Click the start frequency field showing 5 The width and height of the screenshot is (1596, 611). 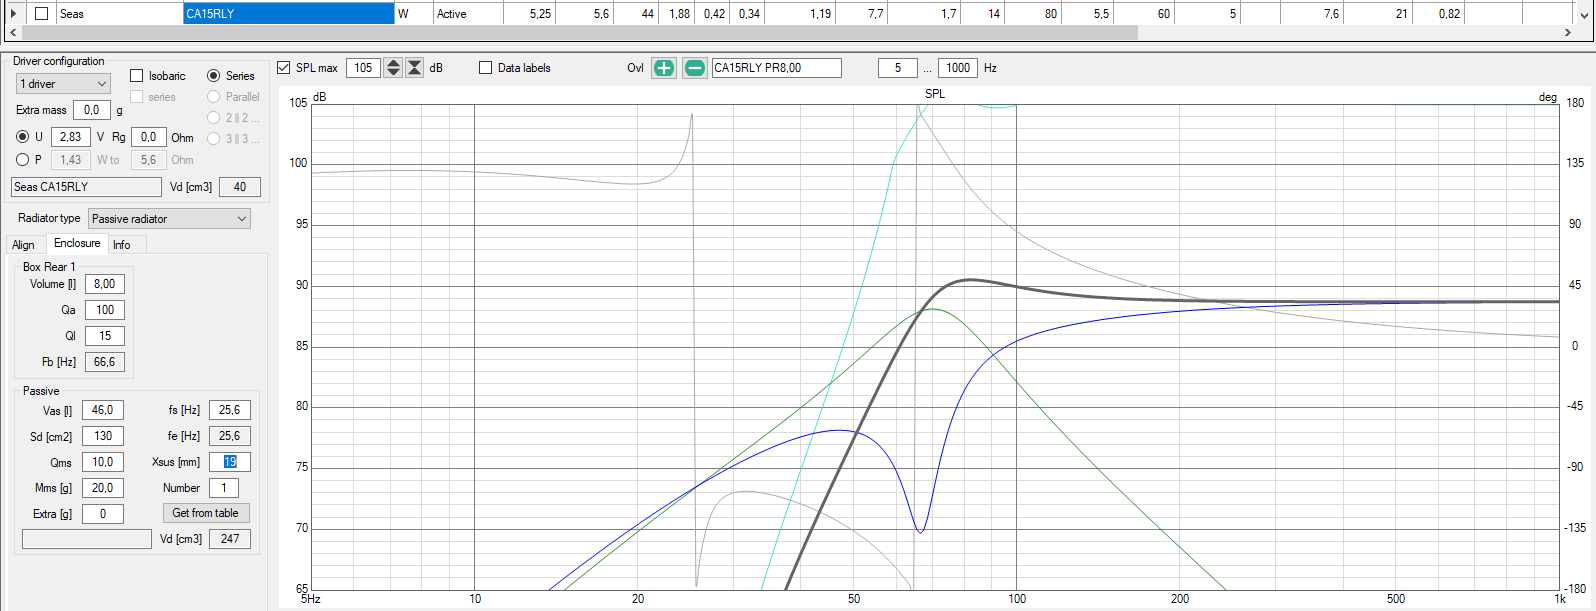[898, 68]
